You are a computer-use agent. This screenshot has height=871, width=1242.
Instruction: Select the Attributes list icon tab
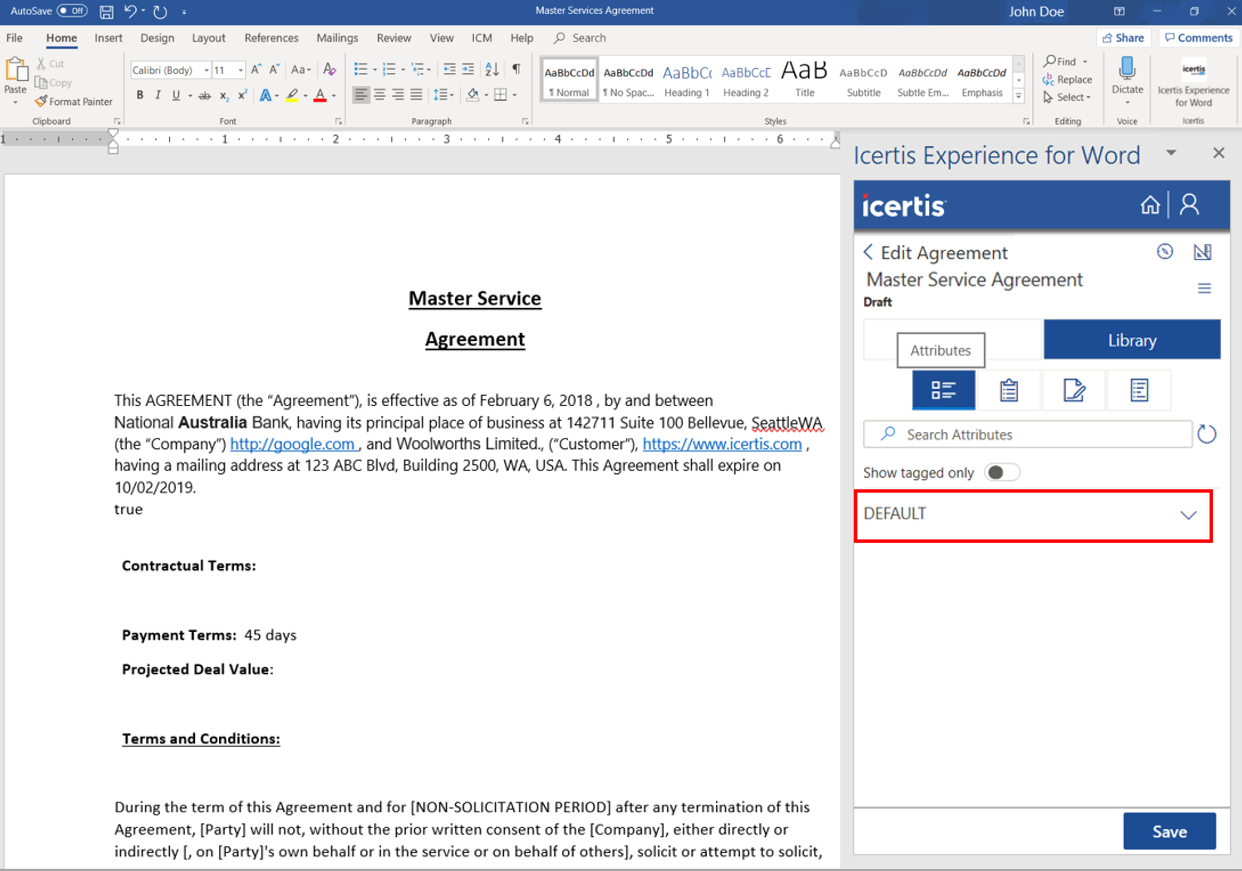(943, 390)
